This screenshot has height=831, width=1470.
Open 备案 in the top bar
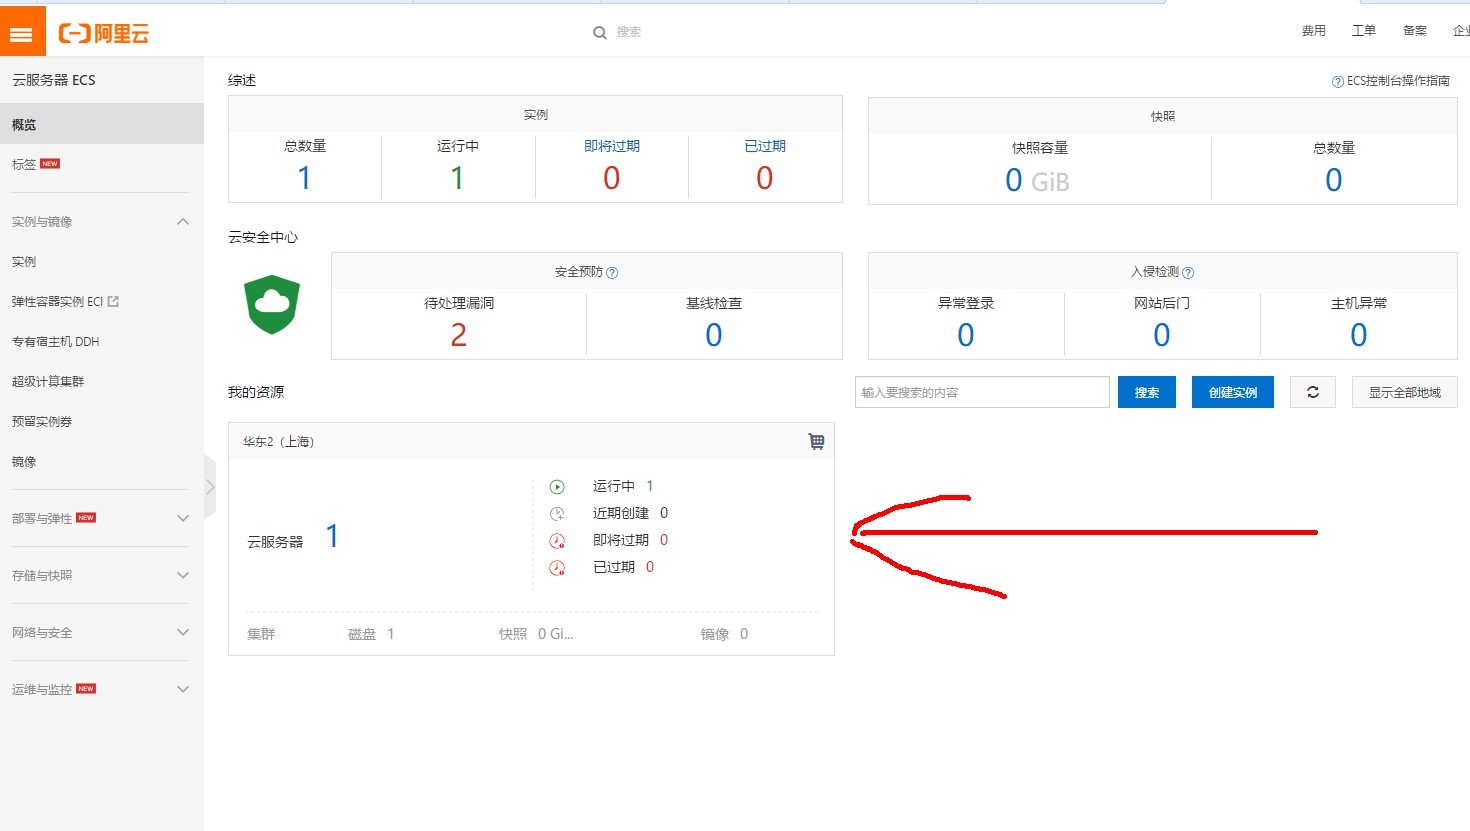(1415, 31)
